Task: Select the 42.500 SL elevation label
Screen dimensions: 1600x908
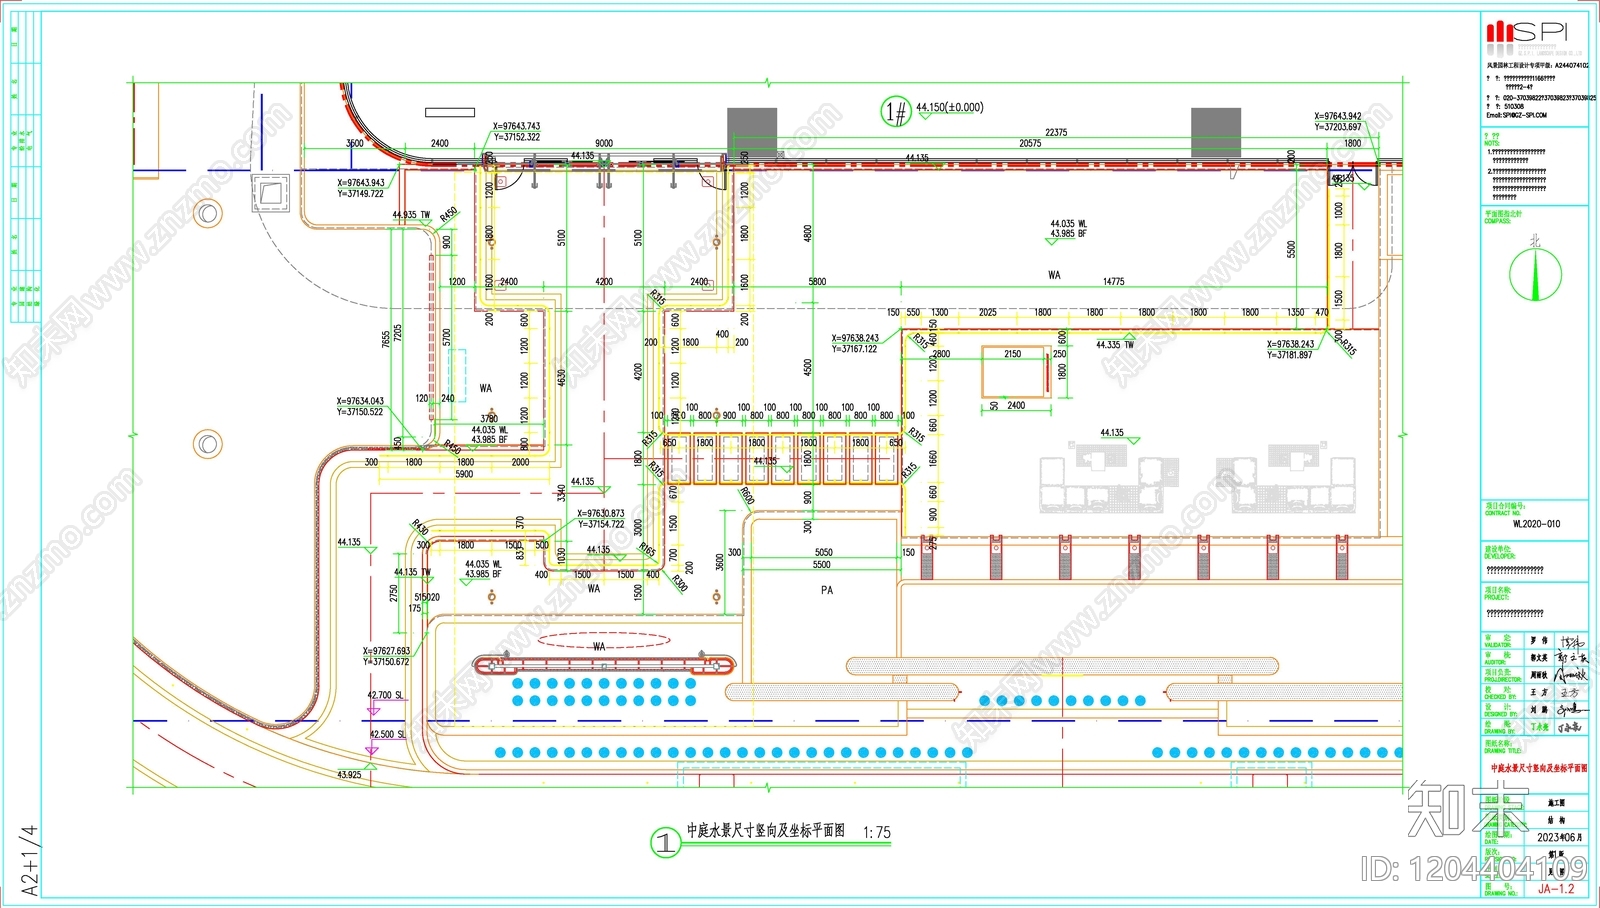Action: (x=388, y=734)
